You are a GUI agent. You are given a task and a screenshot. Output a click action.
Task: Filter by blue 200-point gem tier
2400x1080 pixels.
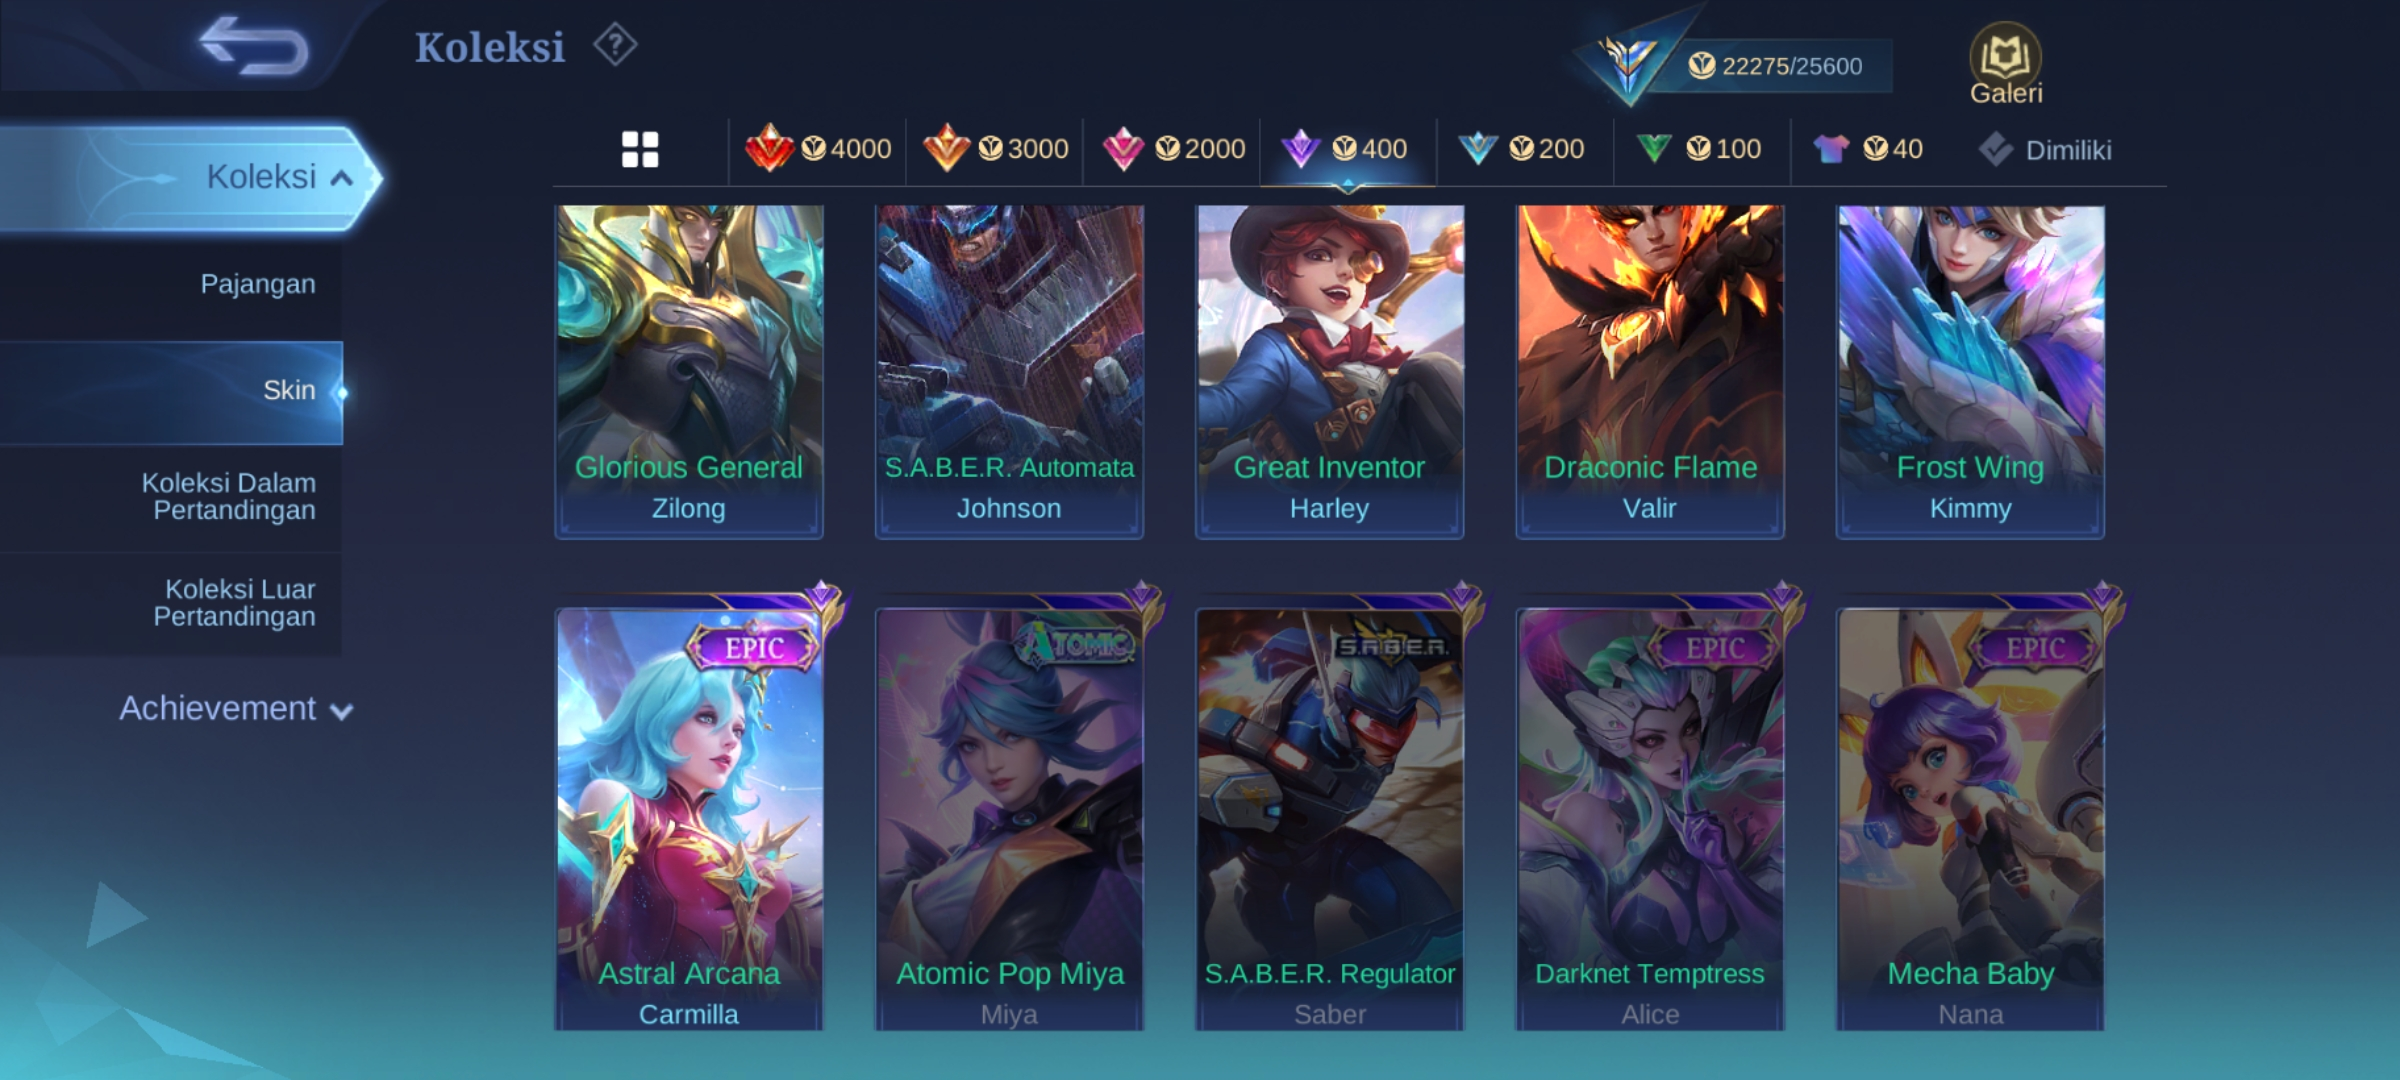1520,149
